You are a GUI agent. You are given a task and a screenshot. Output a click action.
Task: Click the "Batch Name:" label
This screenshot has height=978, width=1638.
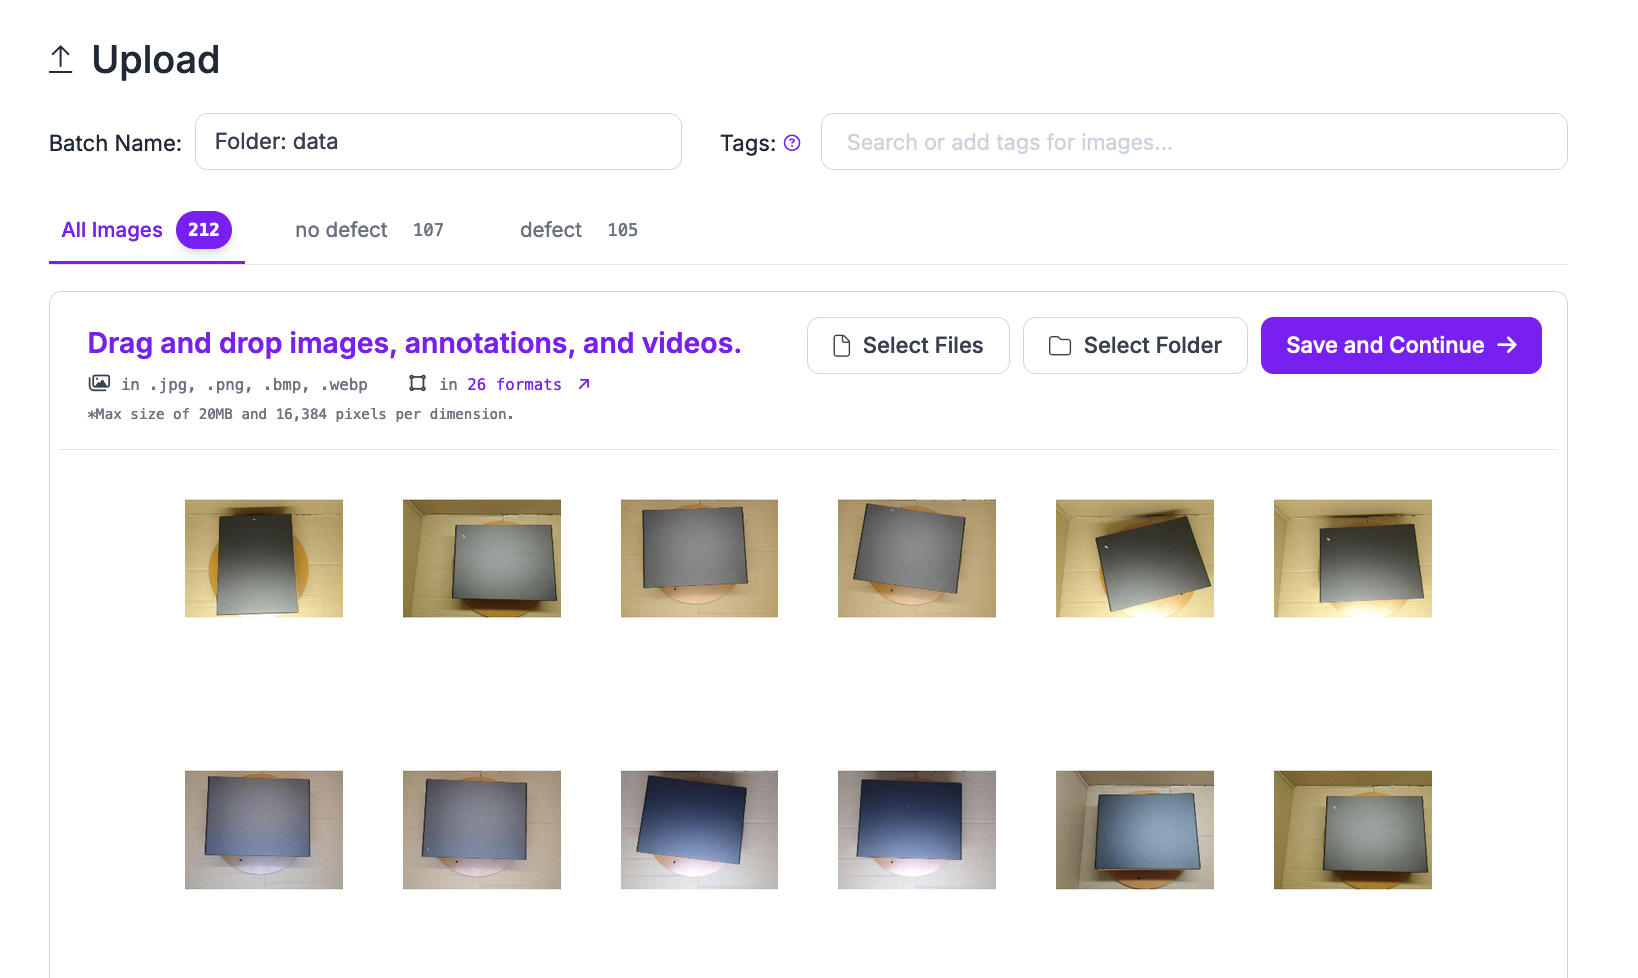115,143
